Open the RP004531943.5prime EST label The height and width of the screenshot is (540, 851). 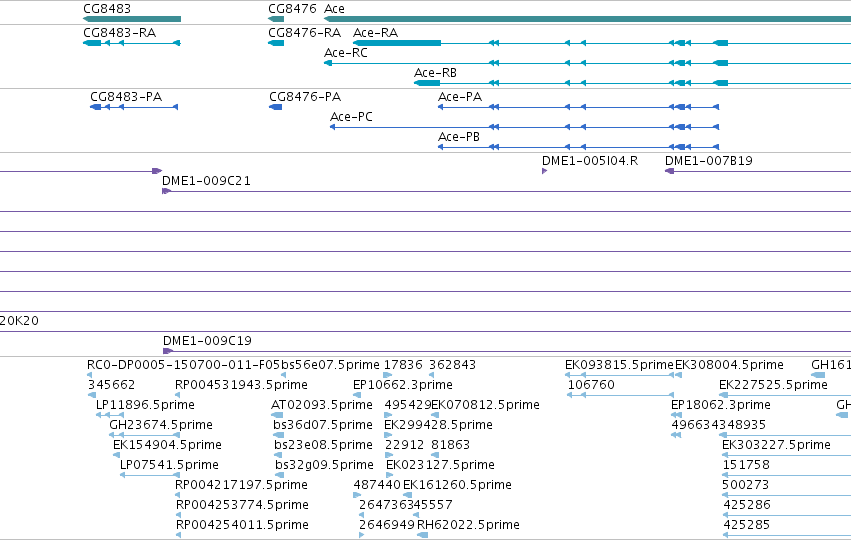click(242, 385)
